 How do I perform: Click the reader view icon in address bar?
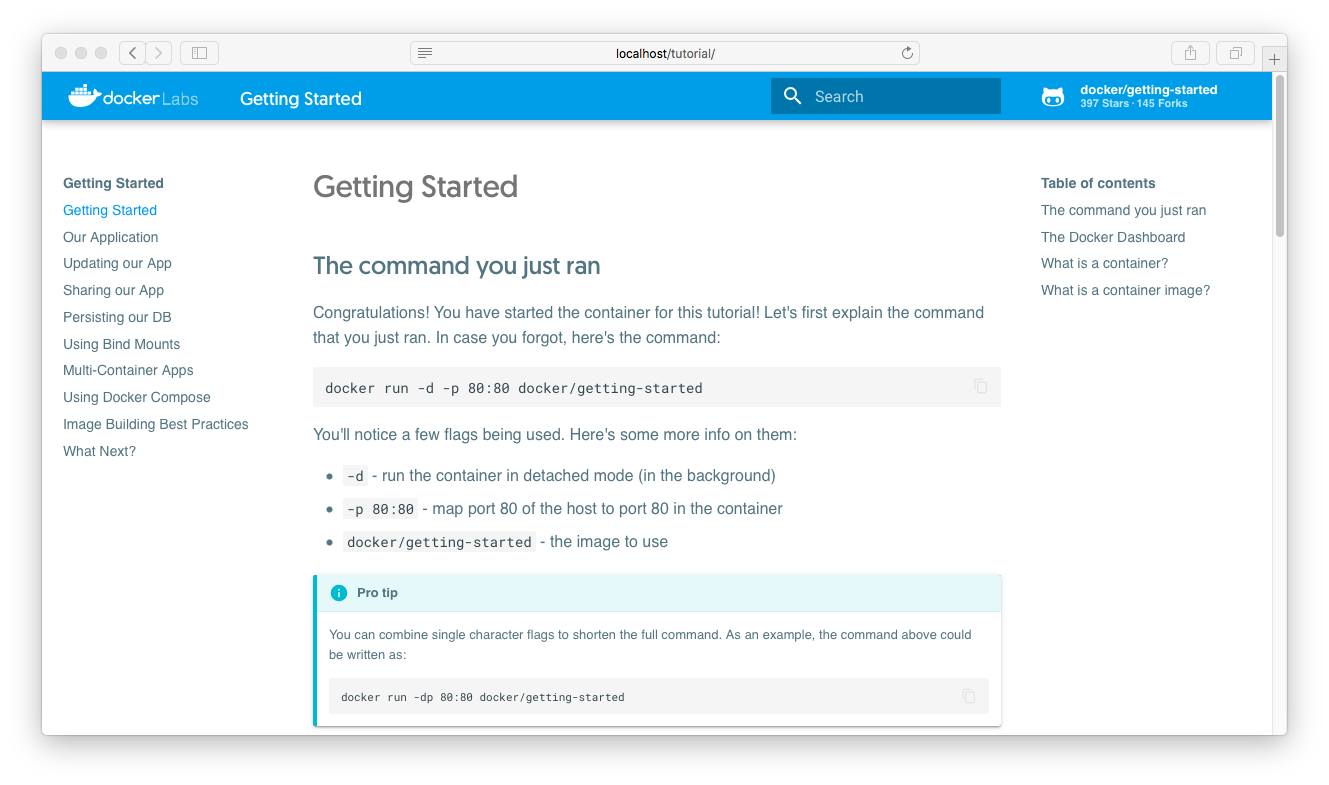[x=425, y=53]
